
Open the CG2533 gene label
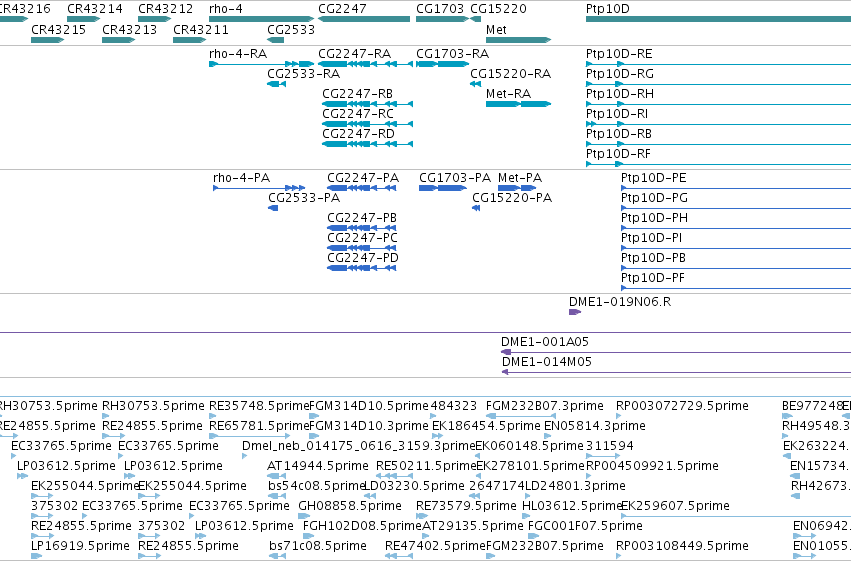coord(291,29)
